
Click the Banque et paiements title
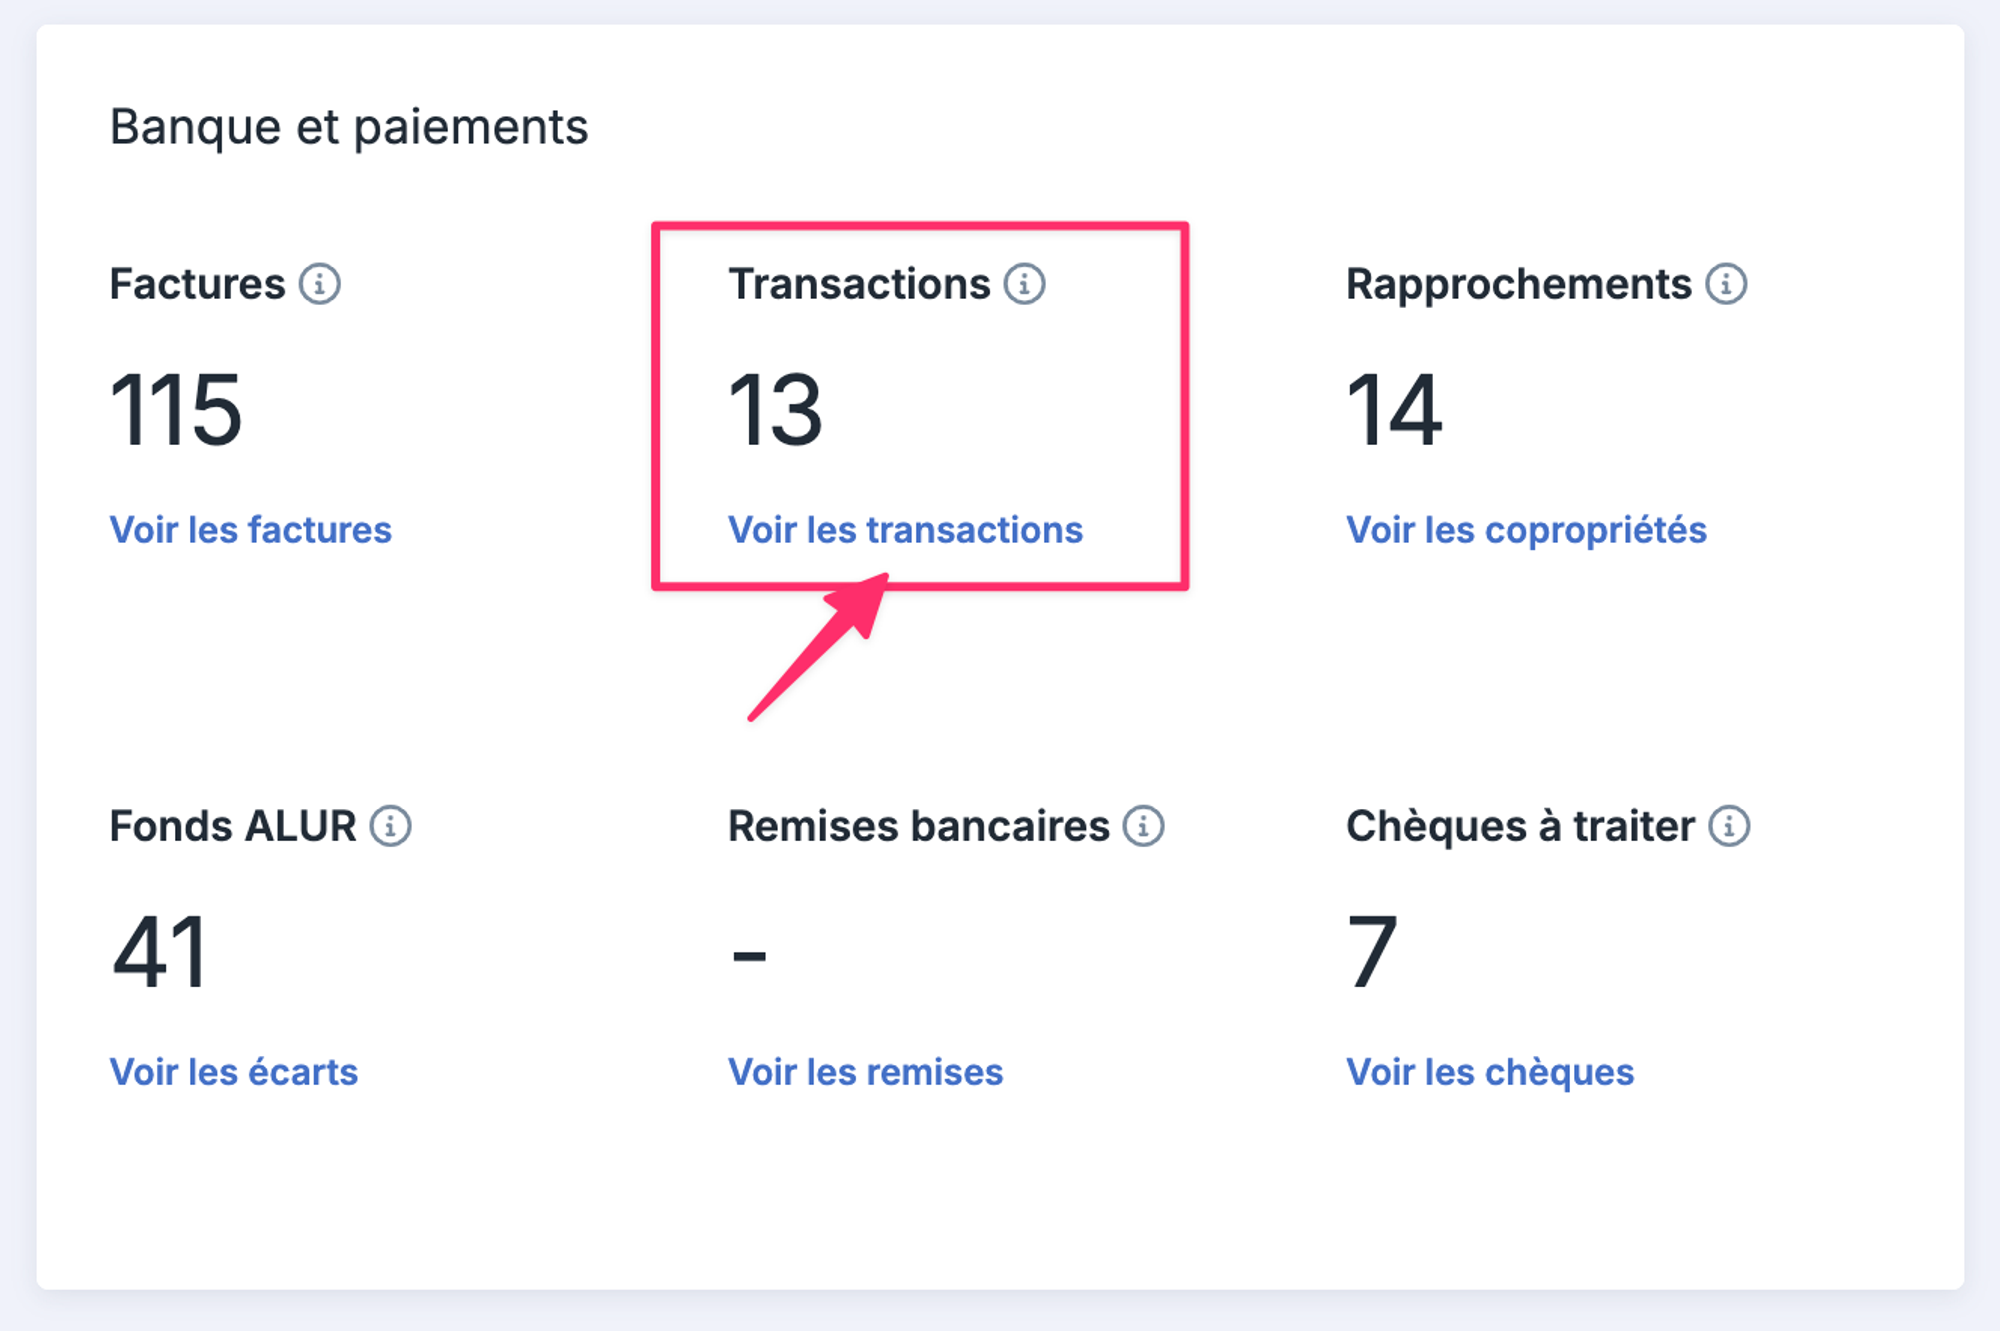pyautogui.click(x=349, y=128)
